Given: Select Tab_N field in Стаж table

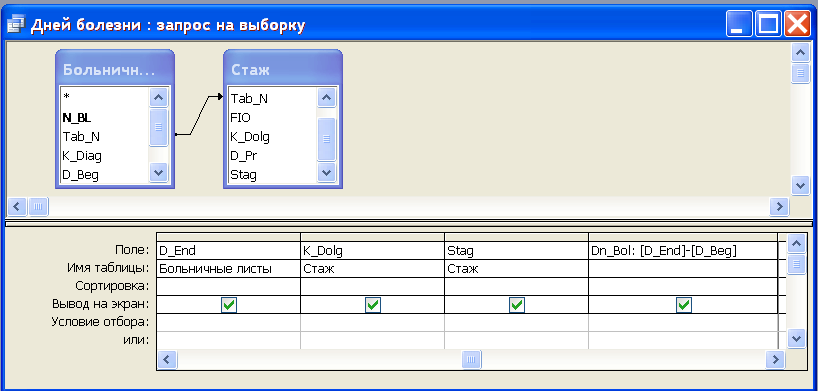Looking at the screenshot, I should 272,98.
